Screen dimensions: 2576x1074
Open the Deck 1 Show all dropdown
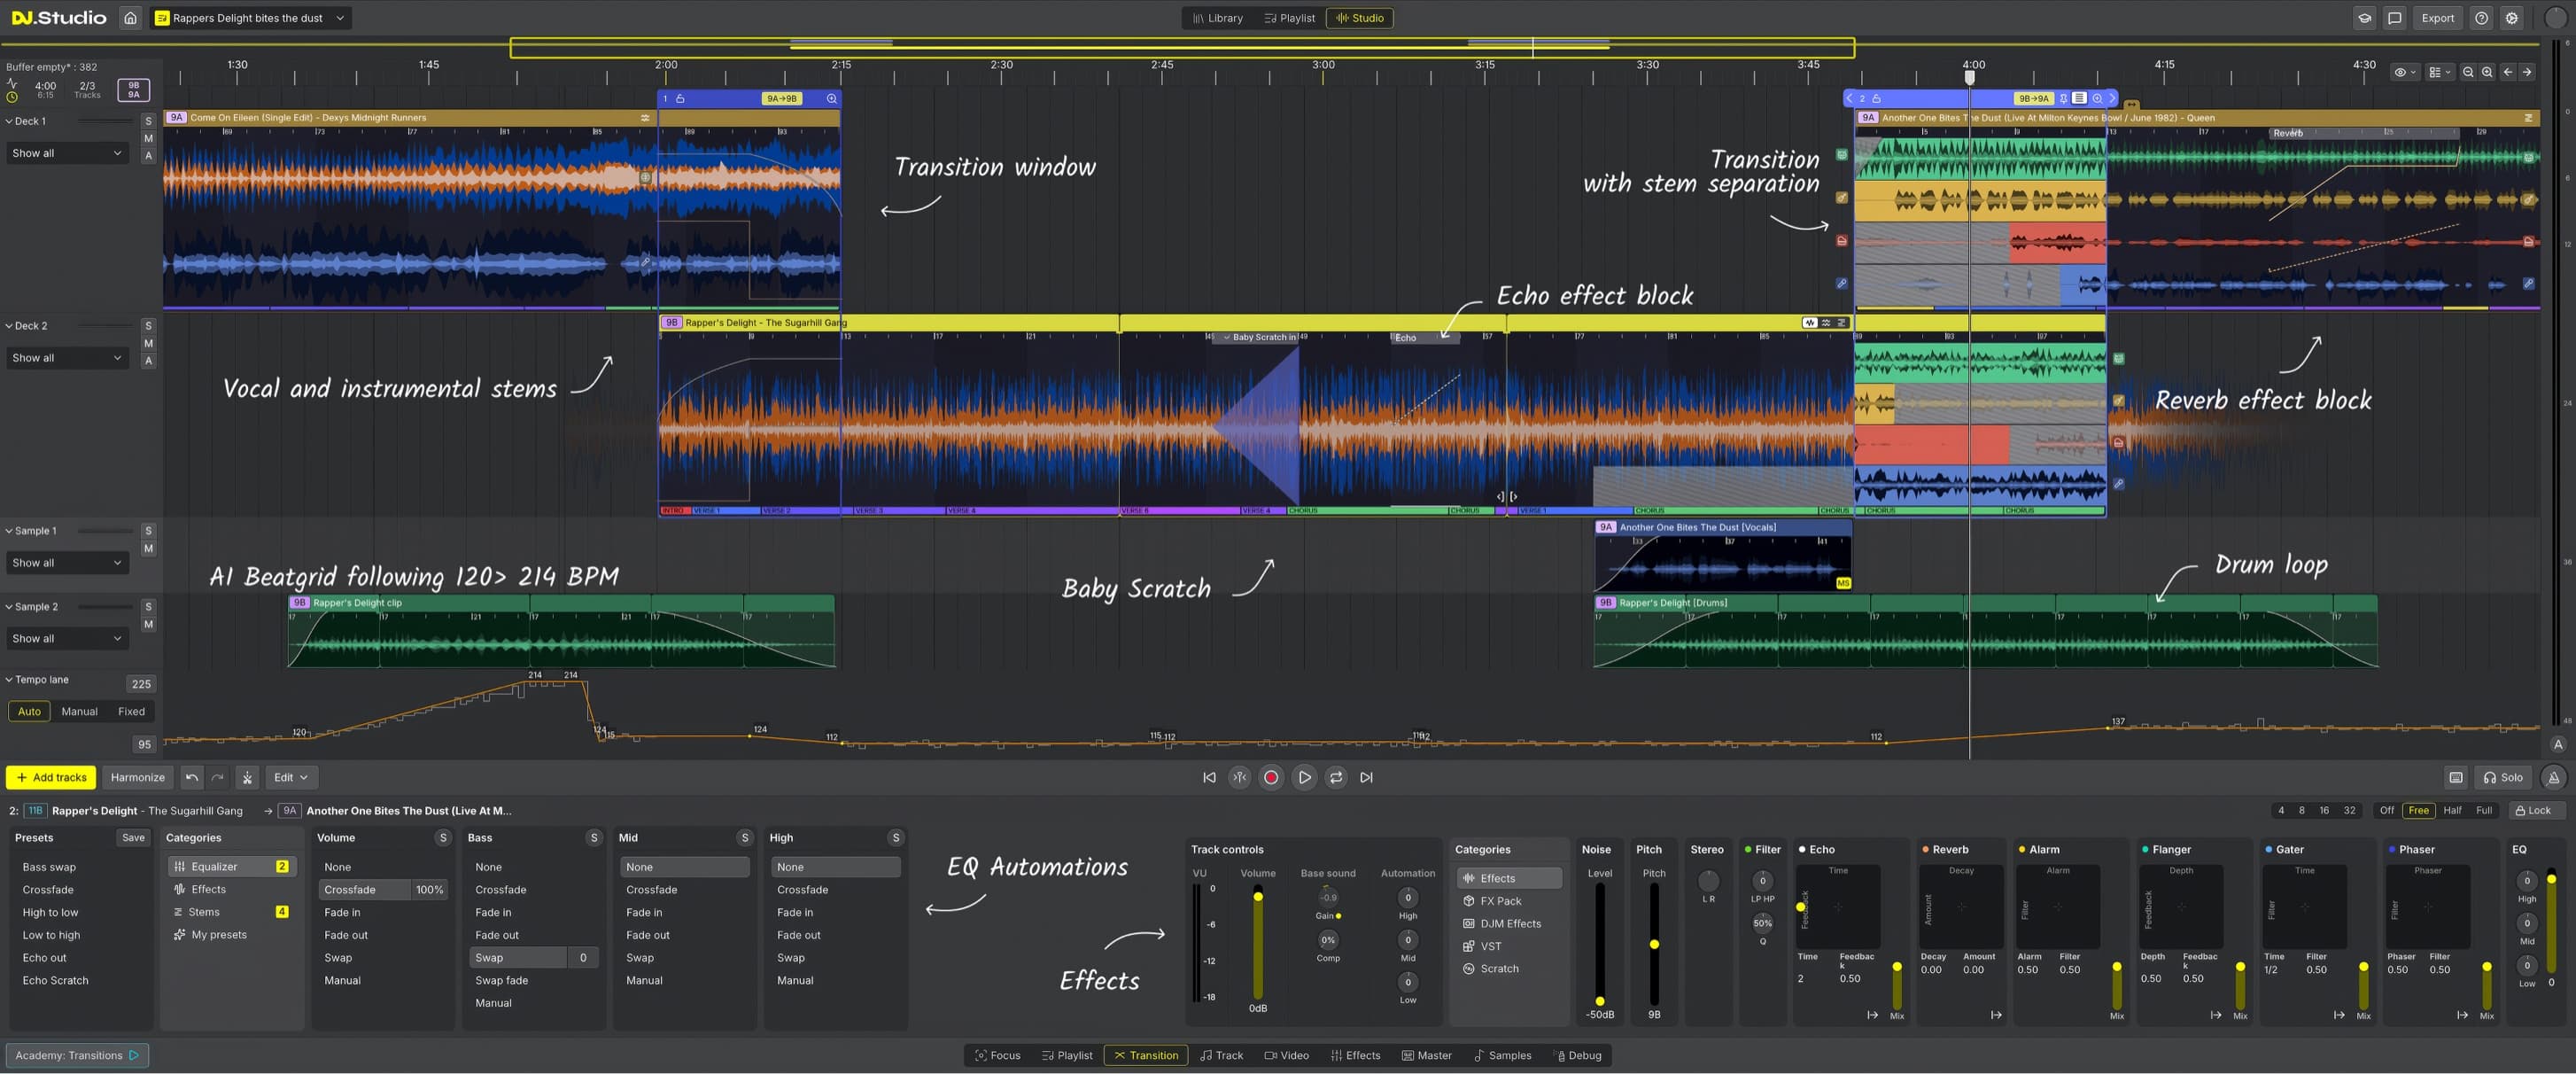67,153
